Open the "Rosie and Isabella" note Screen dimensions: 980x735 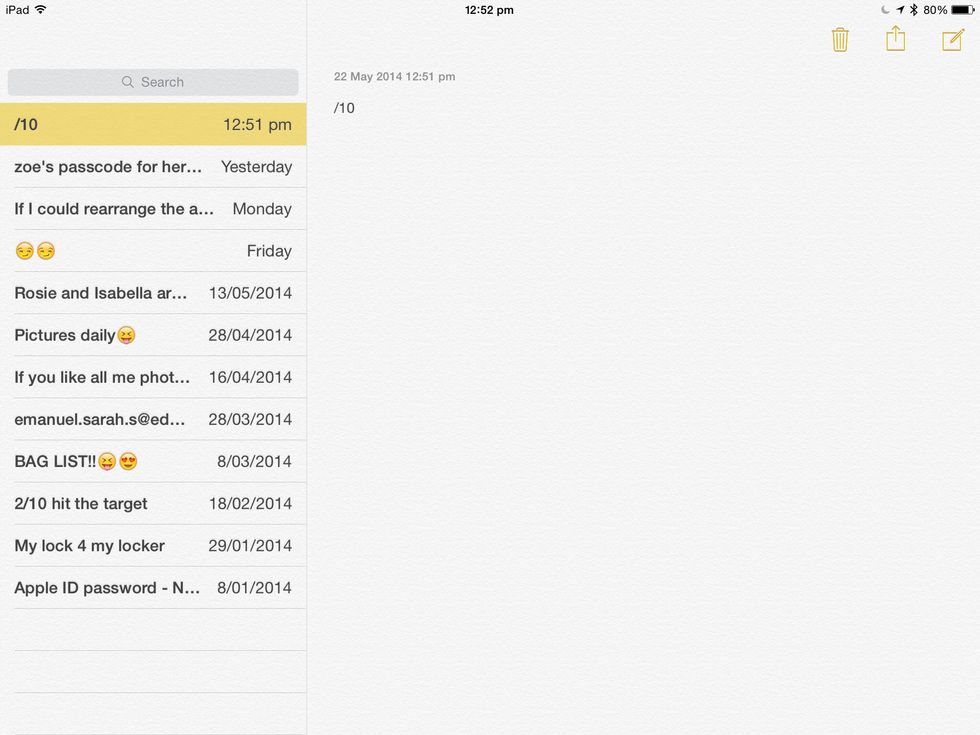[x=153, y=293]
